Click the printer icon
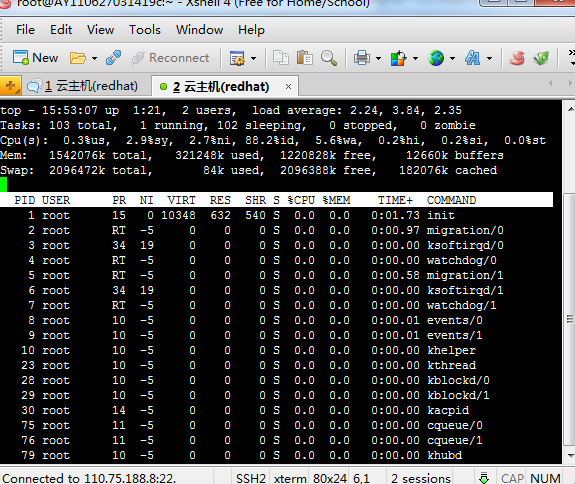Screen dimensions: 575x484 tap(362, 58)
